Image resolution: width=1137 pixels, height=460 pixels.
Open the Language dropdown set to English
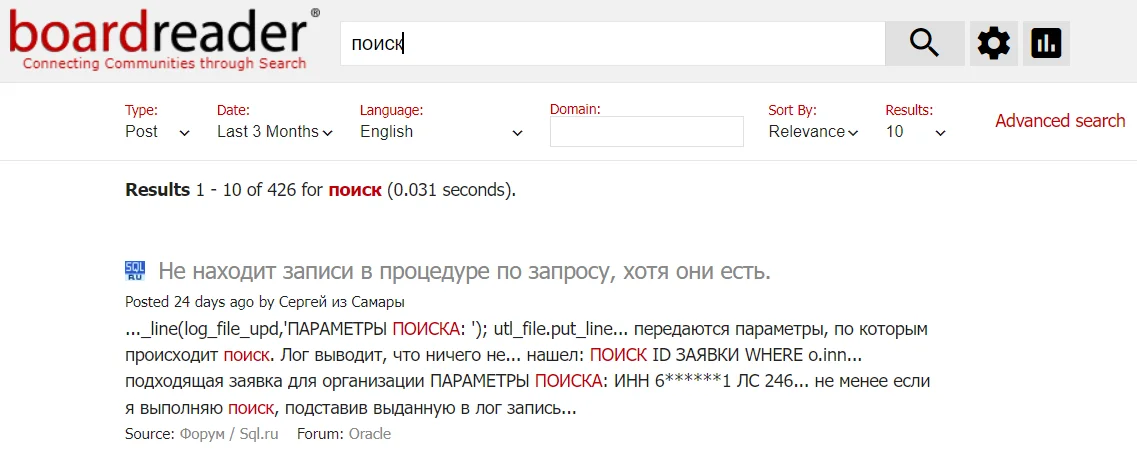click(441, 132)
